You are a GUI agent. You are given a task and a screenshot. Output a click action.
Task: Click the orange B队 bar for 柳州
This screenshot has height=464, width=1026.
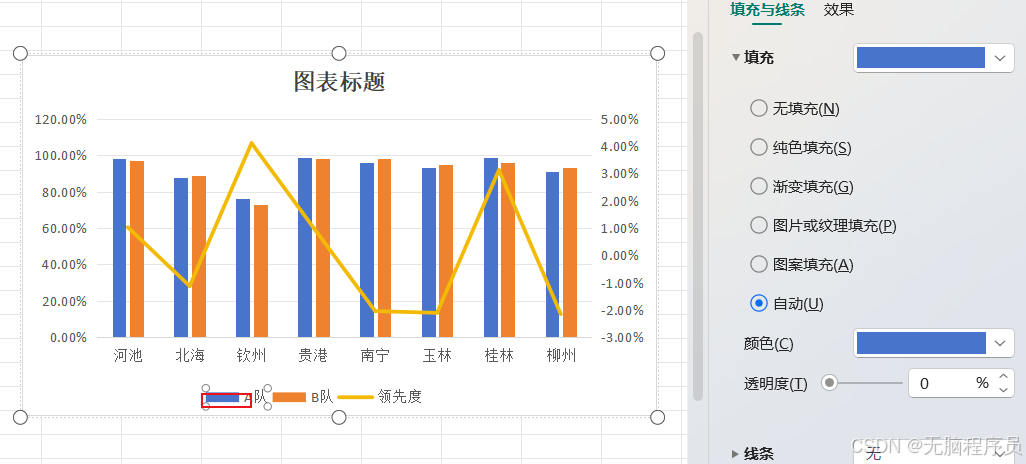pos(570,253)
